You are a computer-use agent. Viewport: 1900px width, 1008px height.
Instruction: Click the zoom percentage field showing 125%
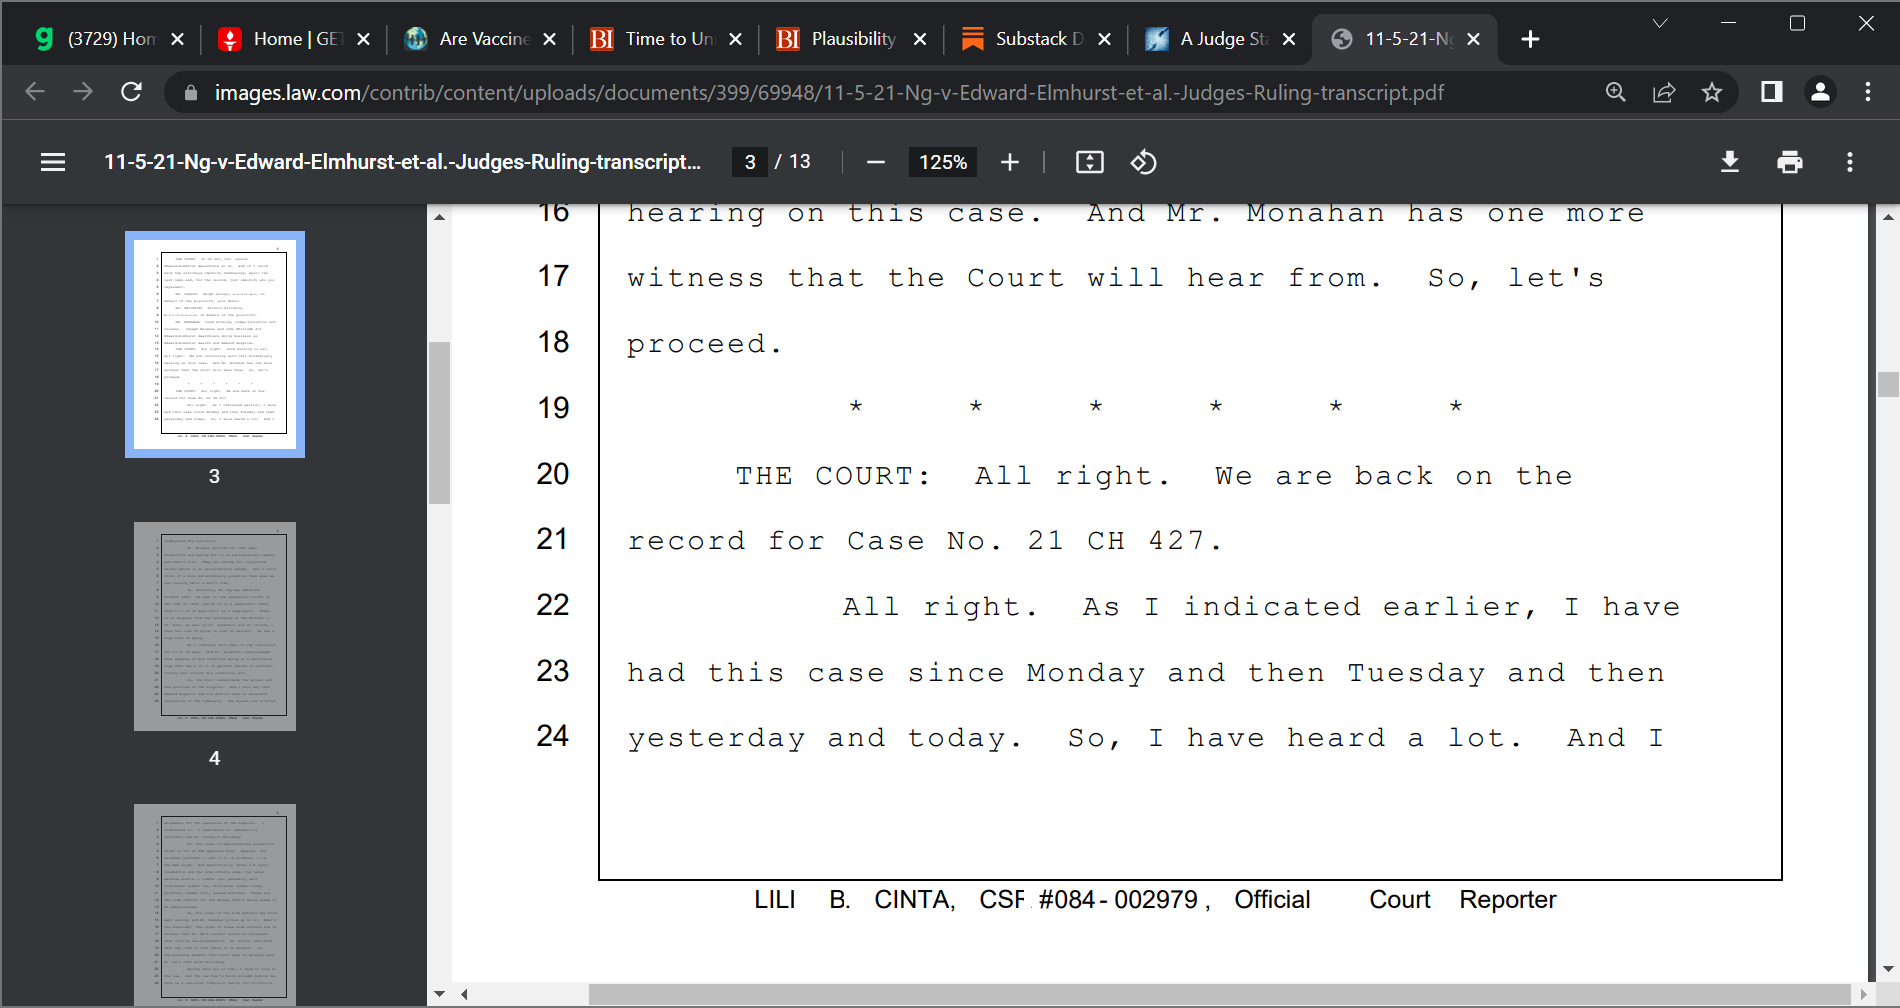pyautogui.click(x=942, y=162)
